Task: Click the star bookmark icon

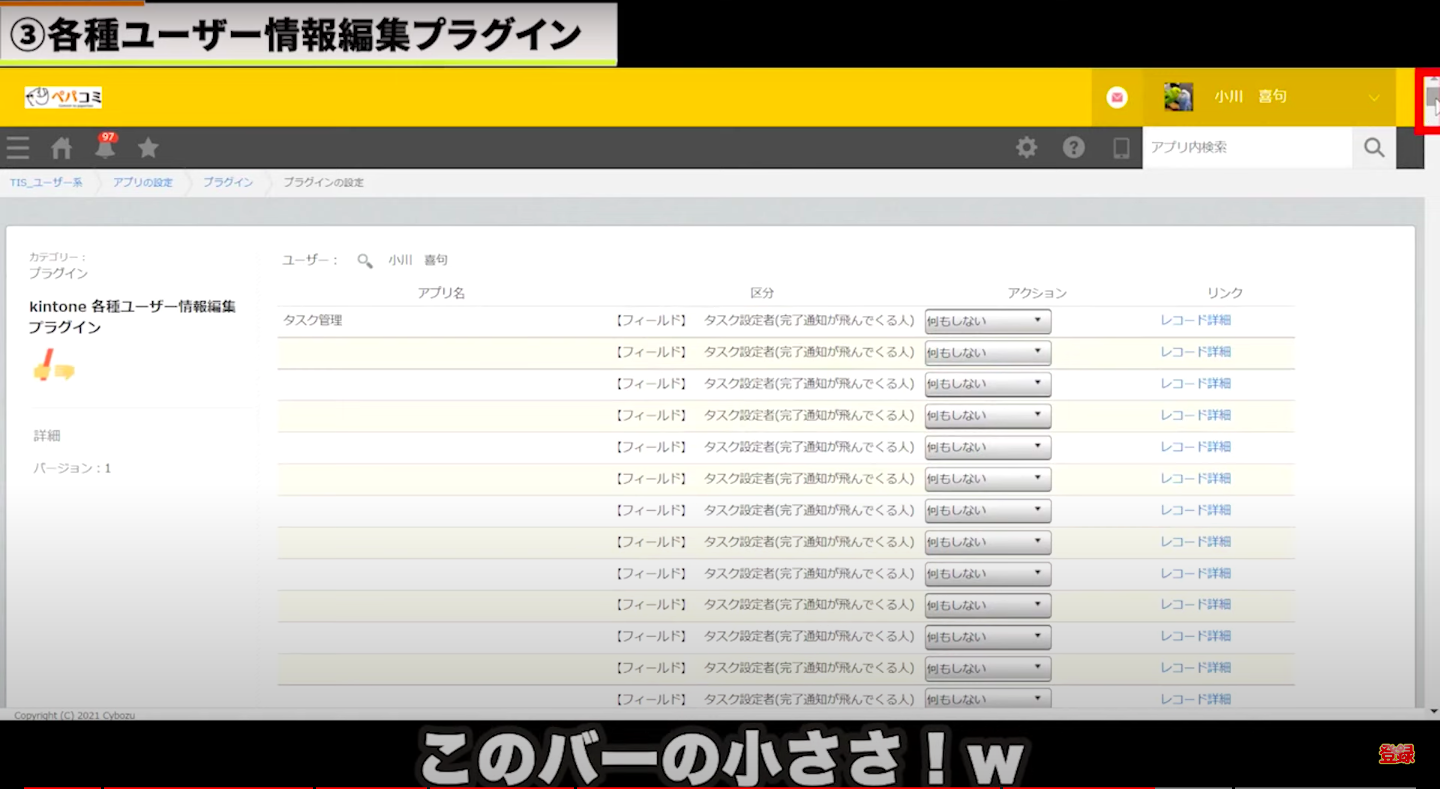Action: pyautogui.click(x=148, y=148)
